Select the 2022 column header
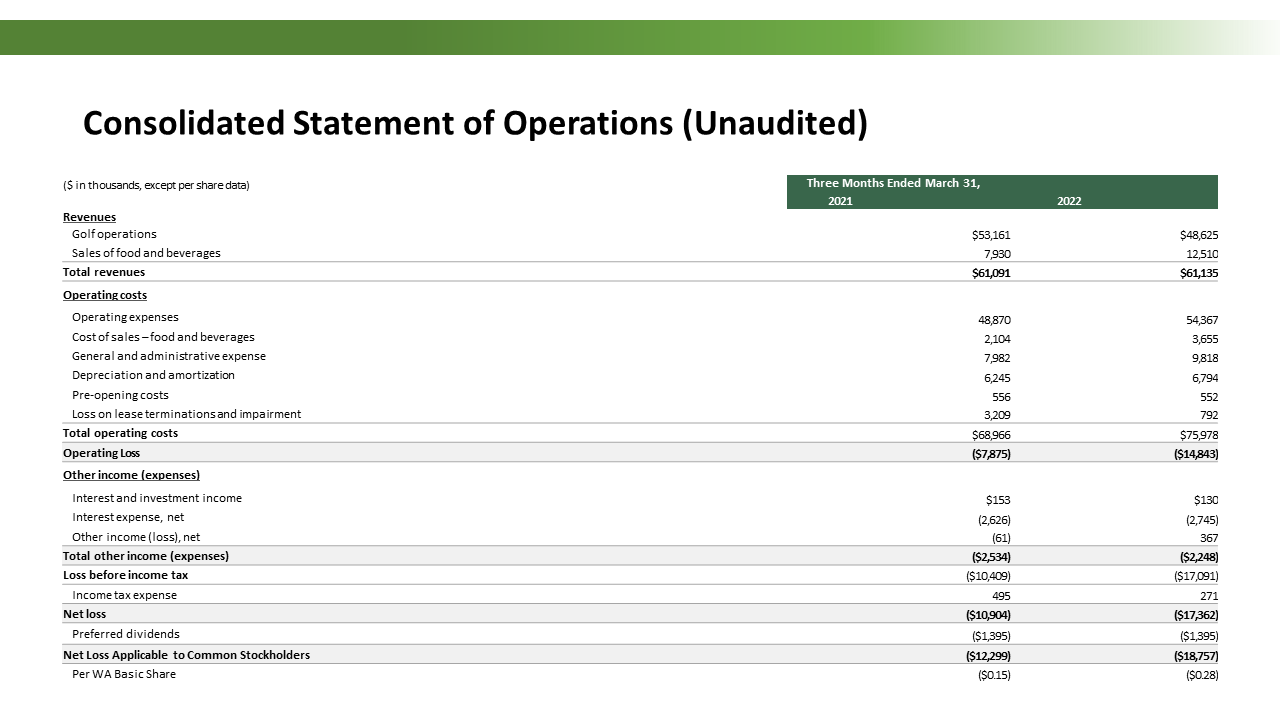 click(1069, 201)
